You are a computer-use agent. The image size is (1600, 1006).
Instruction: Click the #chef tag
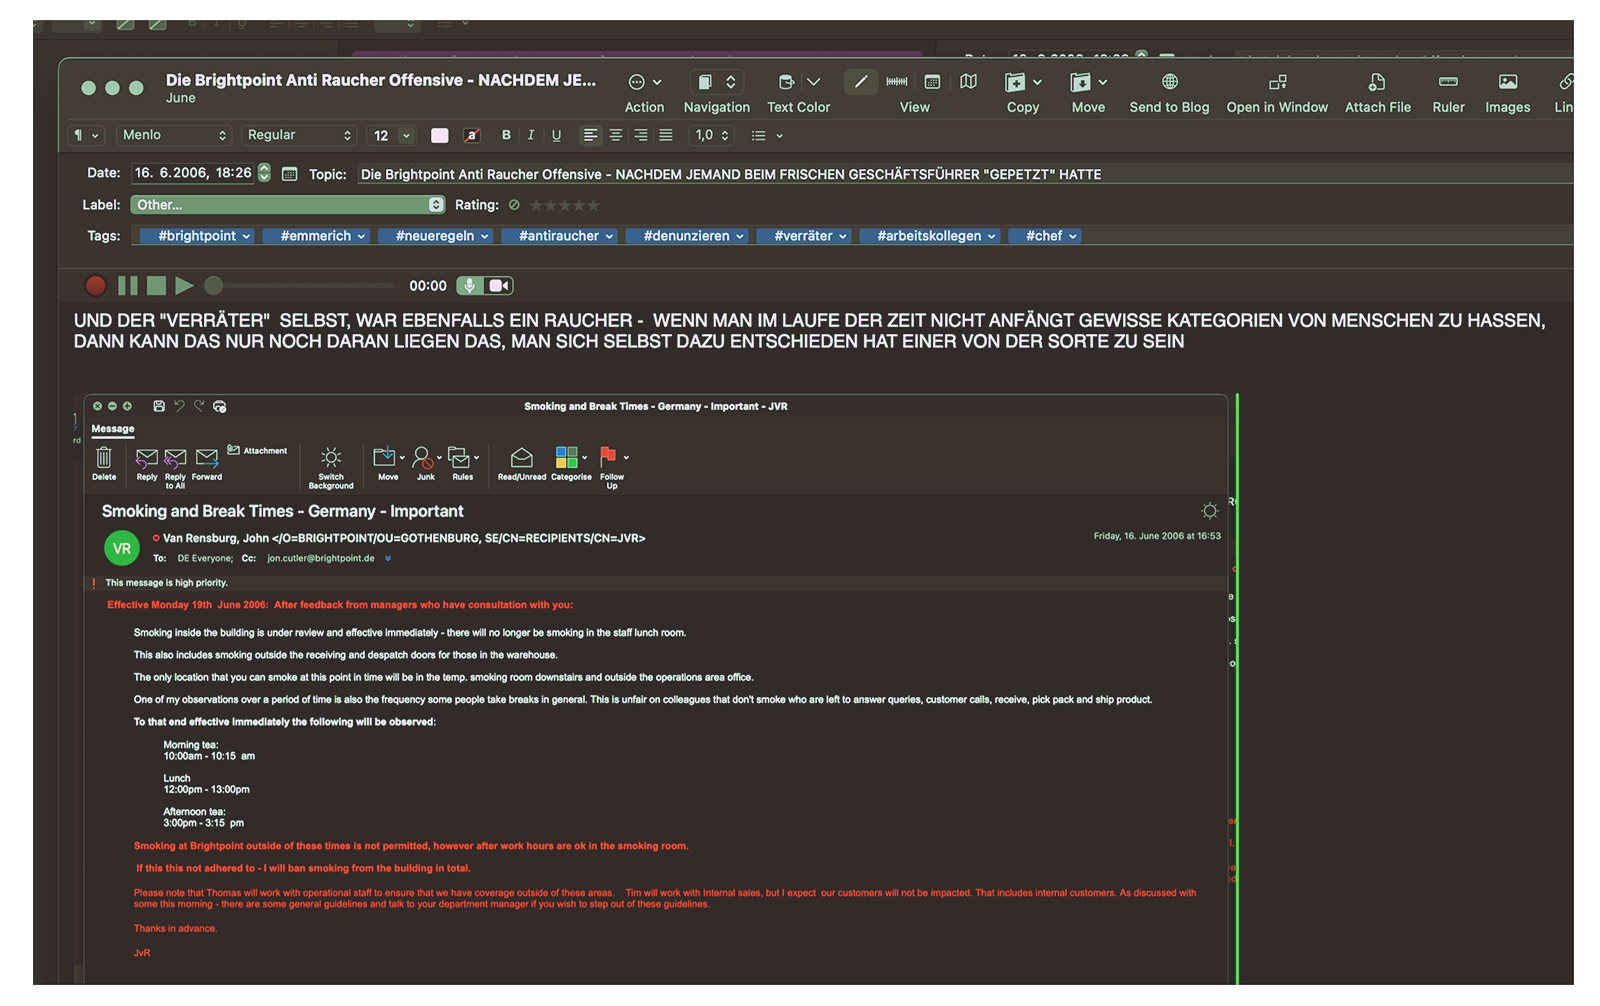[1044, 236]
